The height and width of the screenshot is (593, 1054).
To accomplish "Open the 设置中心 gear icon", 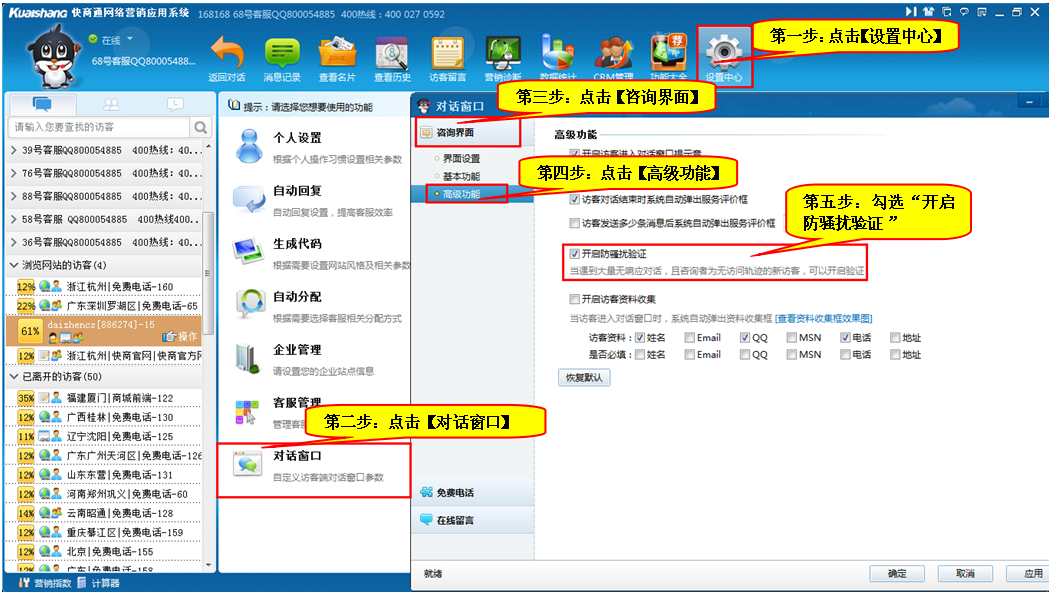I will click(x=723, y=53).
